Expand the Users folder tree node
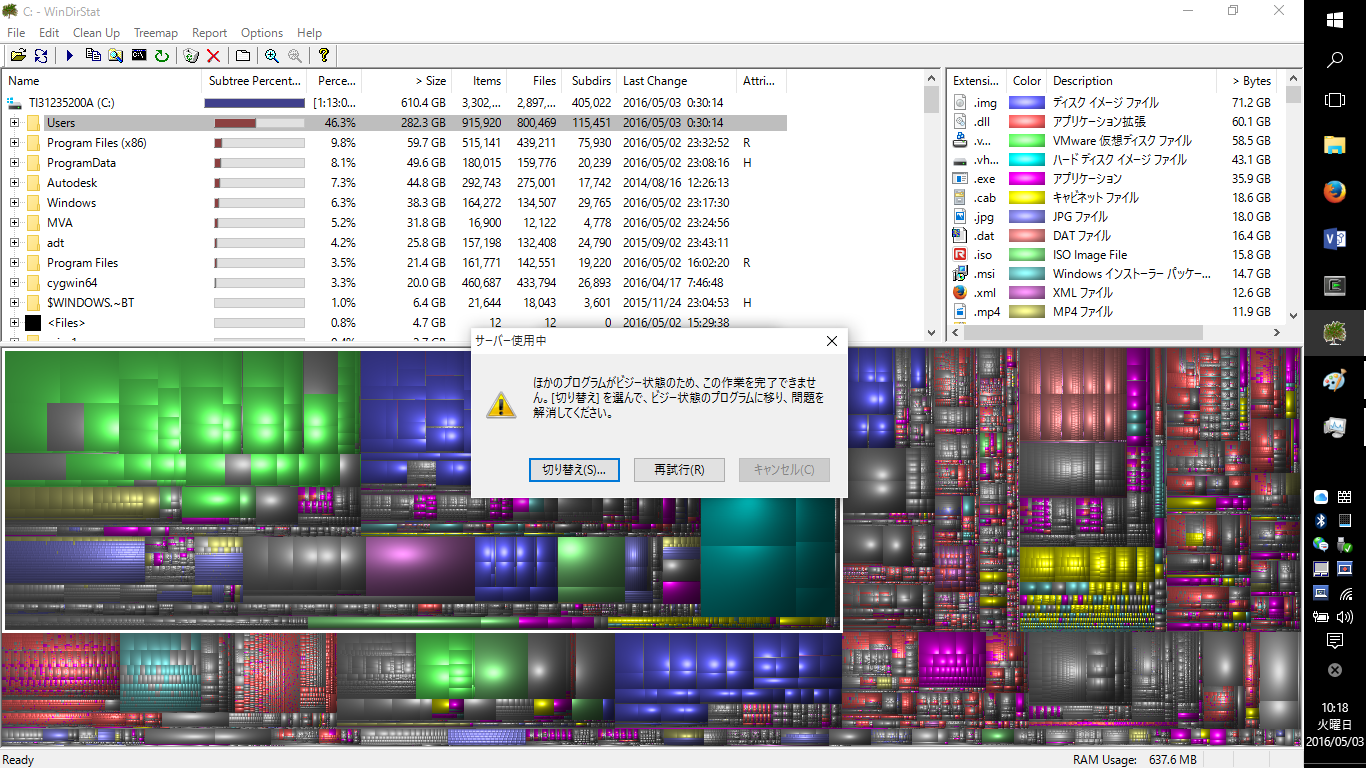 (14, 123)
